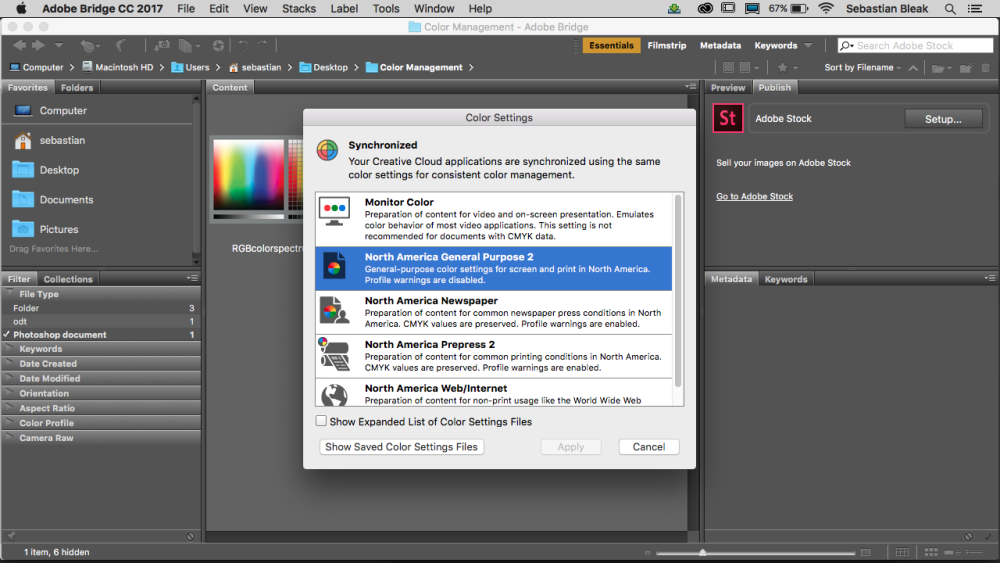Switch to the Filmstrip workspace

click(x=666, y=45)
